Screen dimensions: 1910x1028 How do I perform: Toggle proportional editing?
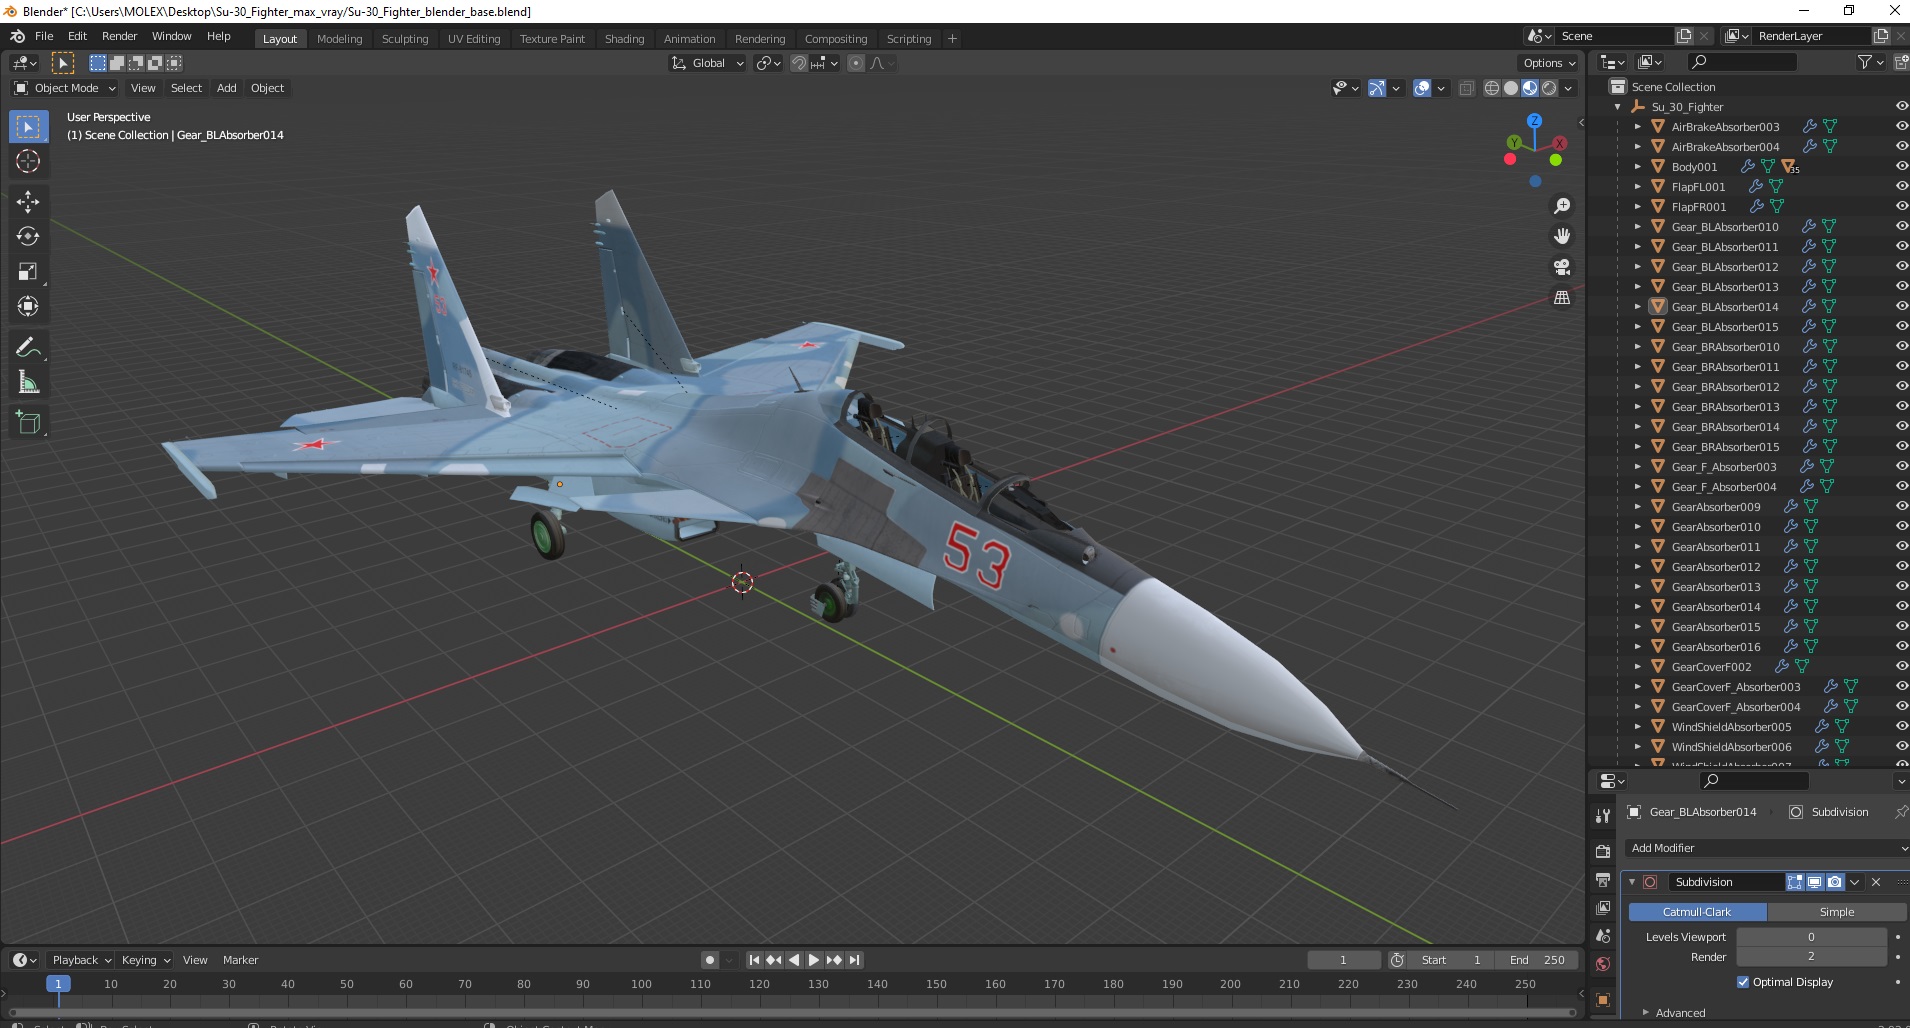point(856,63)
